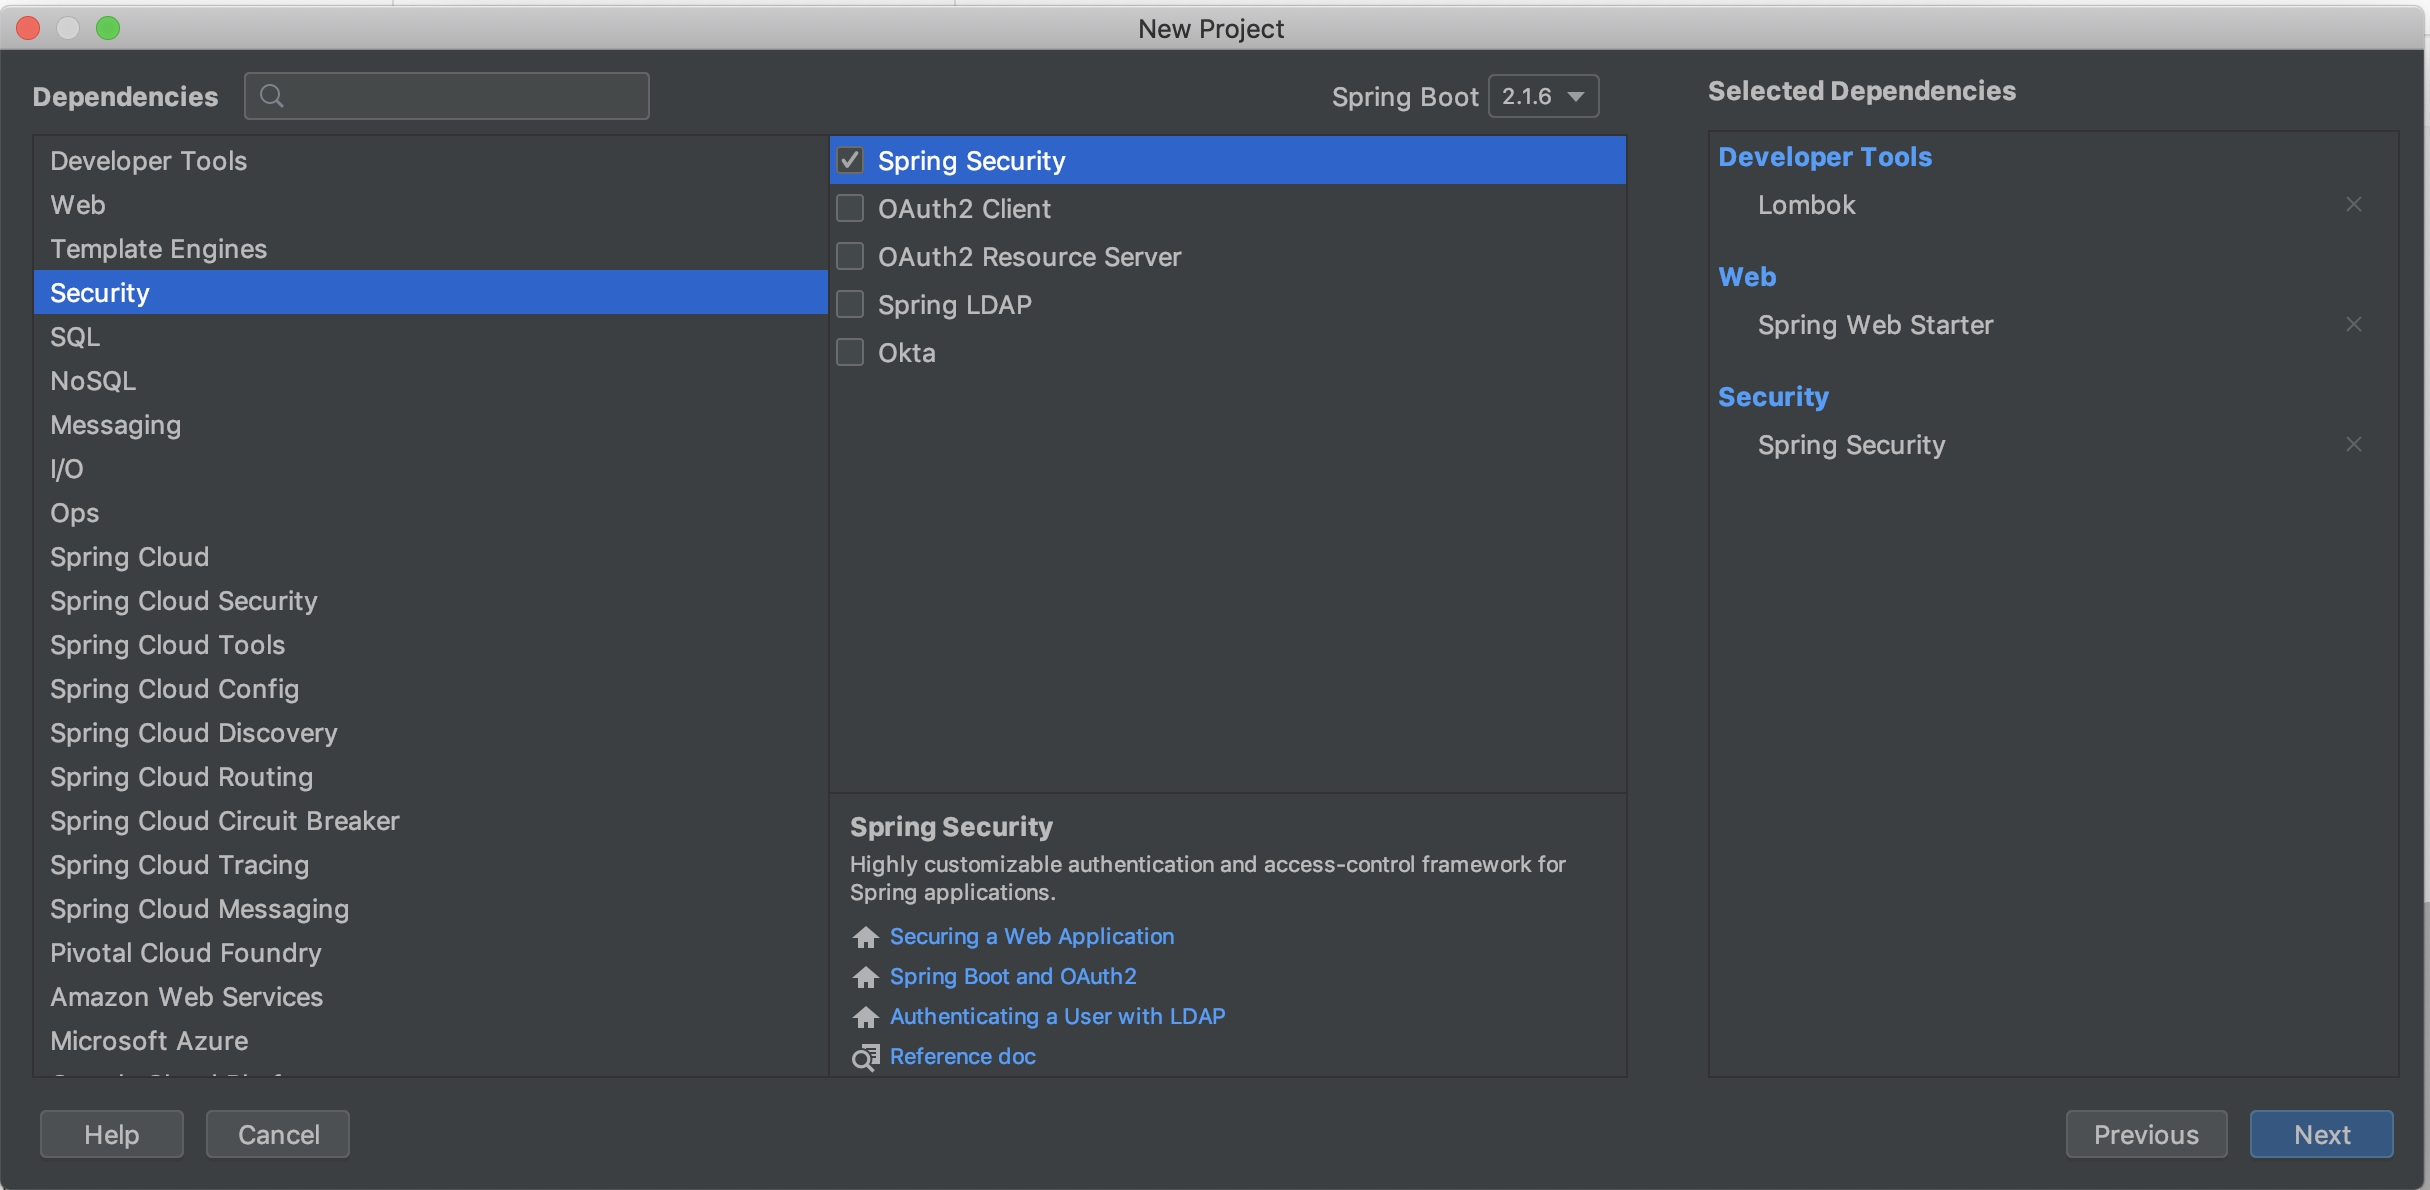
Task: Open Spring Cloud Messaging category
Action: coord(430,909)
